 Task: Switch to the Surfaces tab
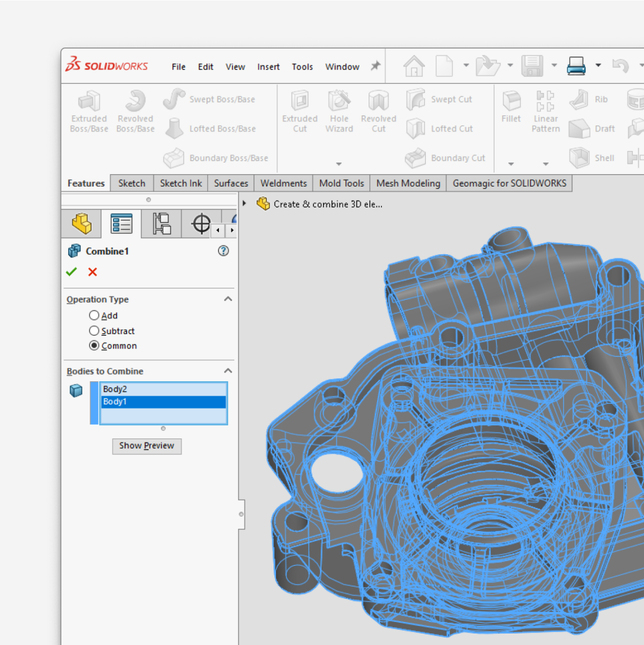tap(231, 183)
